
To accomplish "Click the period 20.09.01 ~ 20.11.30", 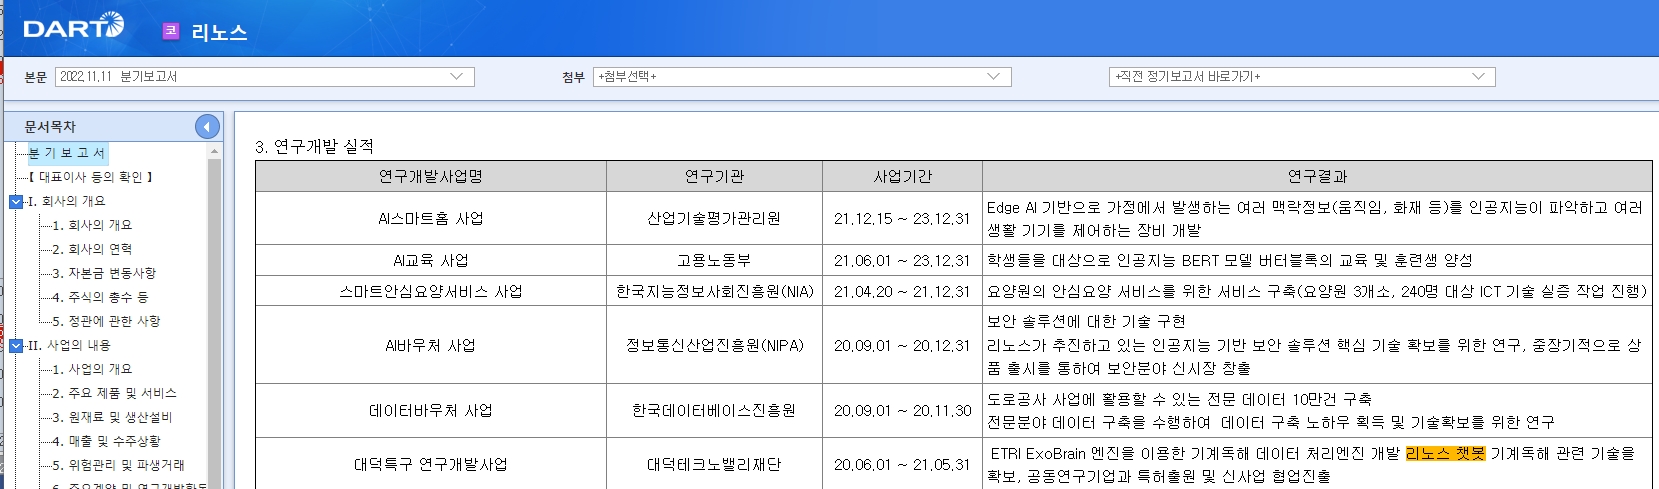I will 902,410.
